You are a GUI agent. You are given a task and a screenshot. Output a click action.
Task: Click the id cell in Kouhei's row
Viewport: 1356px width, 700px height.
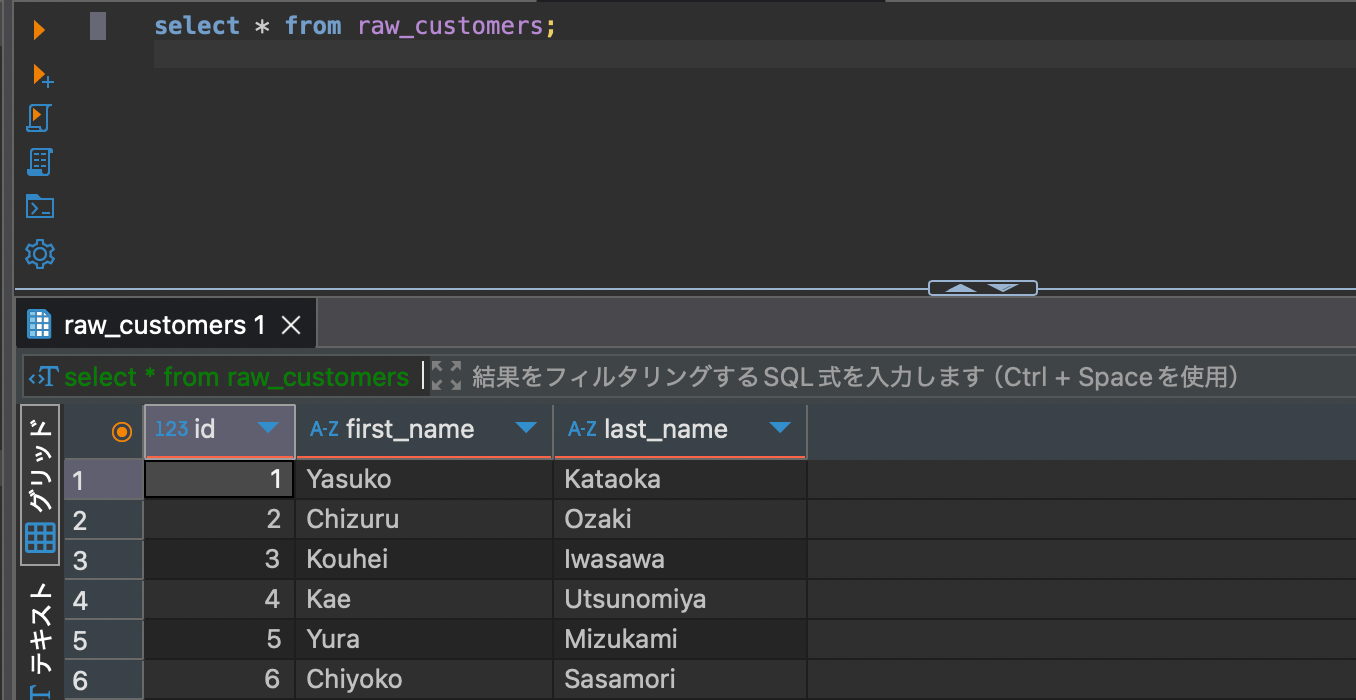click(220, 559)
